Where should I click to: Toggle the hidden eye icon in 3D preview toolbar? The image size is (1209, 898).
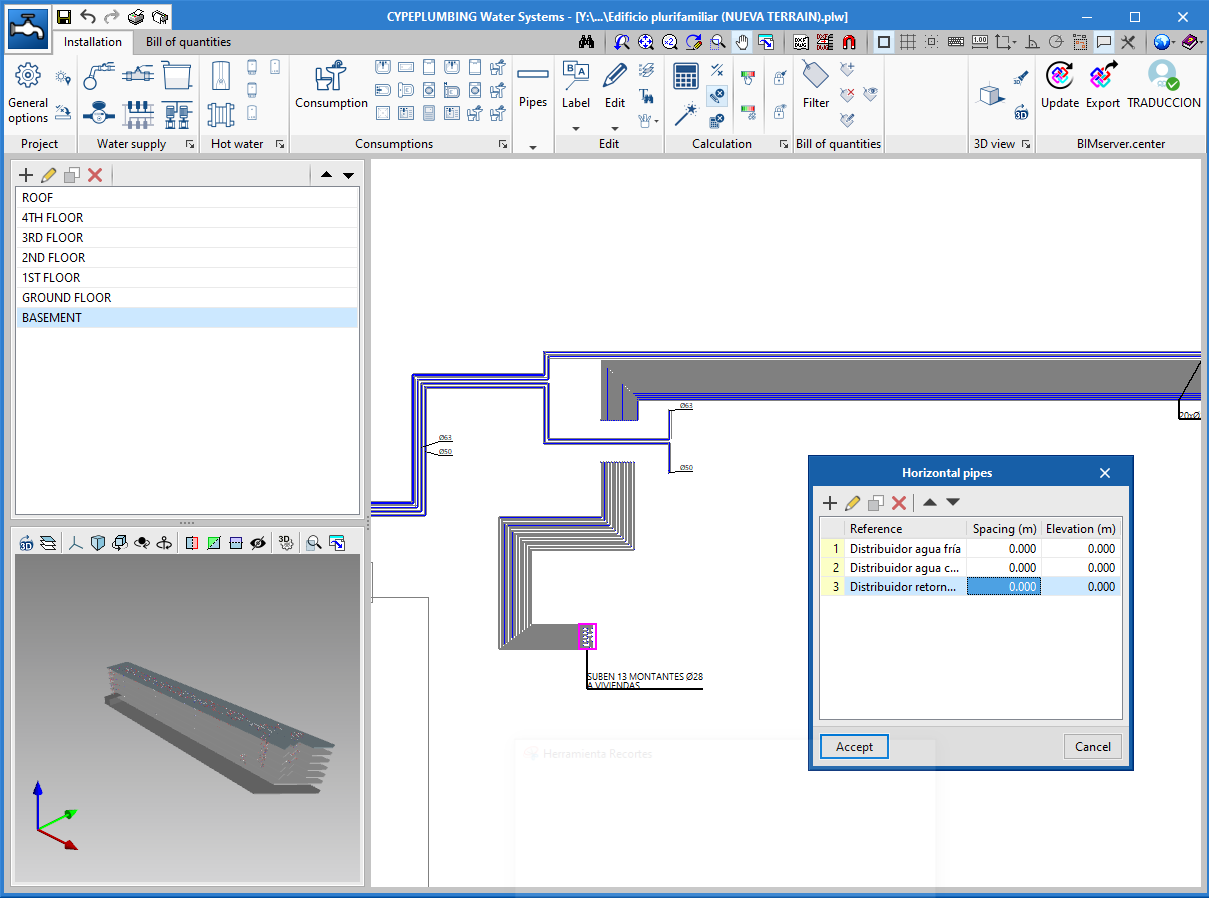(x=258, y=542)
